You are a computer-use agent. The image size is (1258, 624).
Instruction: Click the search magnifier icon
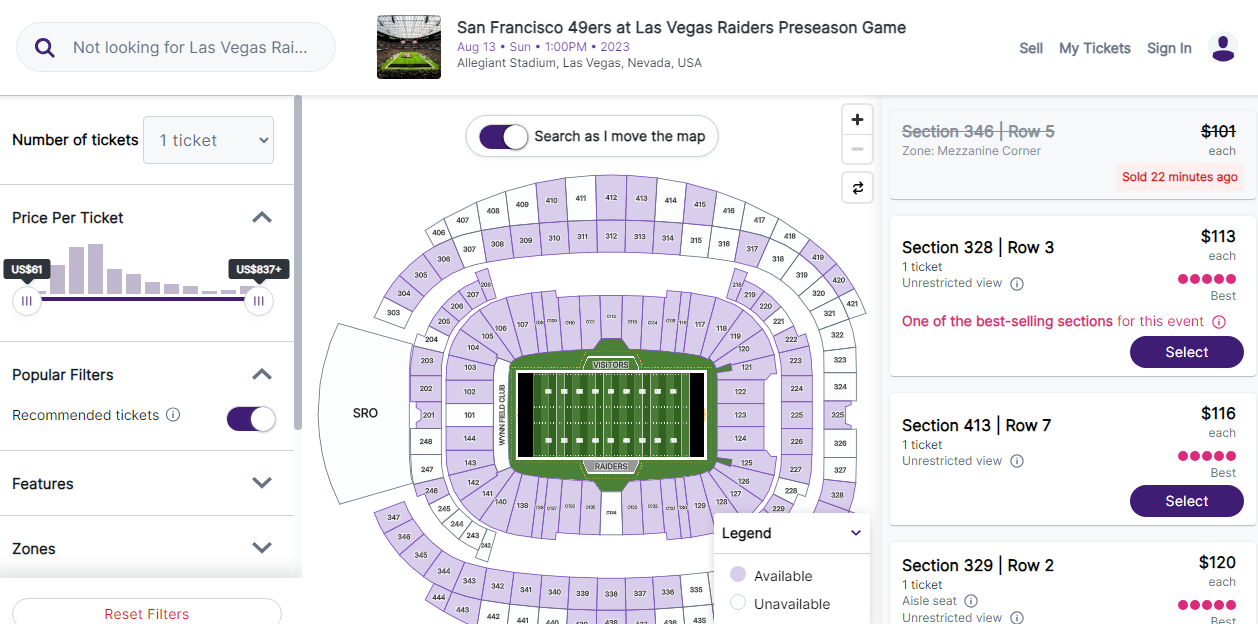pyautogui.click(x=45, y=48)
